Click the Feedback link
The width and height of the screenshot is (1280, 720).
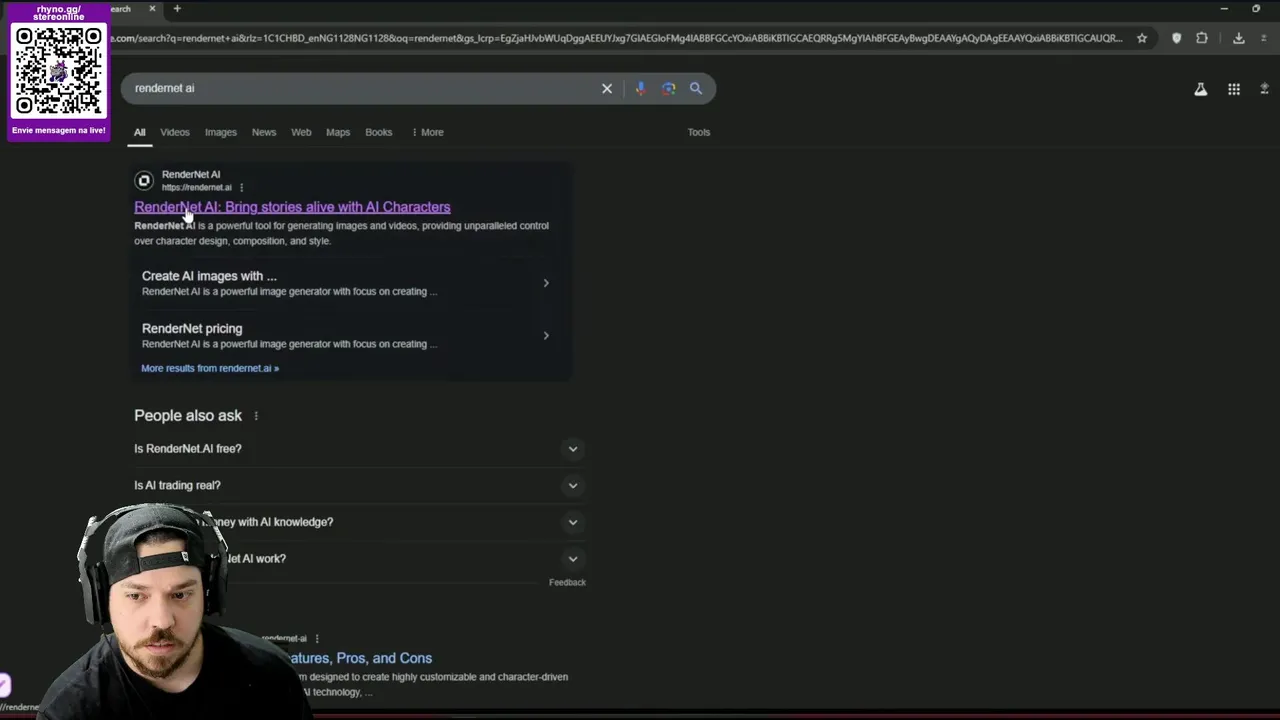coord(567,582)
